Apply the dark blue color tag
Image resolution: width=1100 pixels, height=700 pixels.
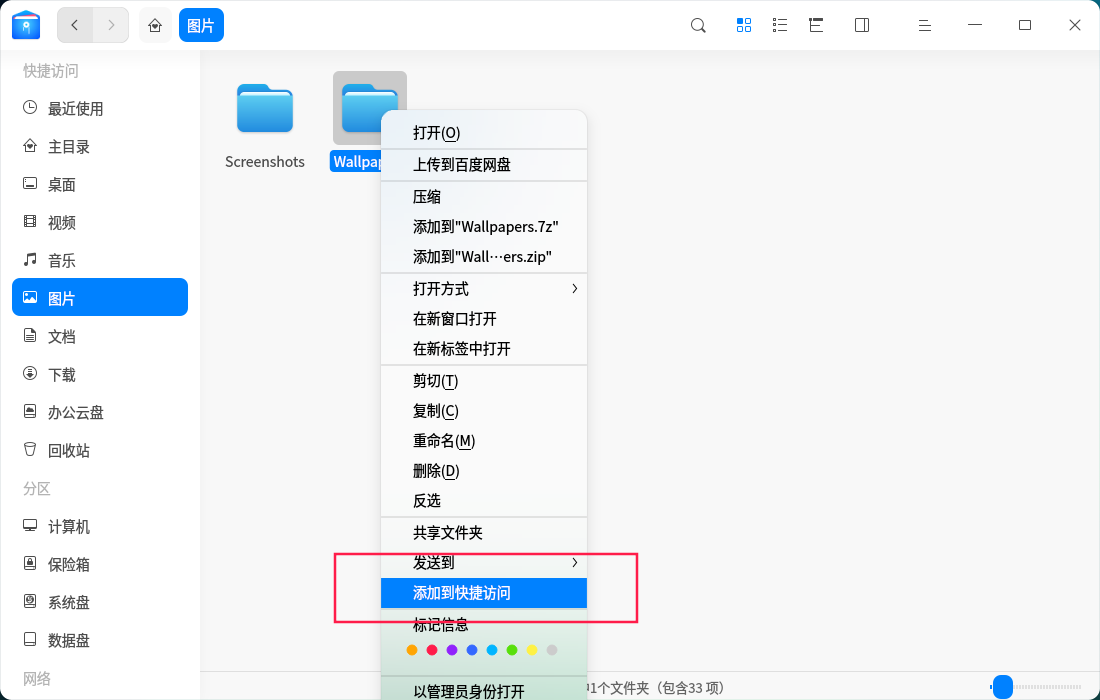(x=472, y=650)
